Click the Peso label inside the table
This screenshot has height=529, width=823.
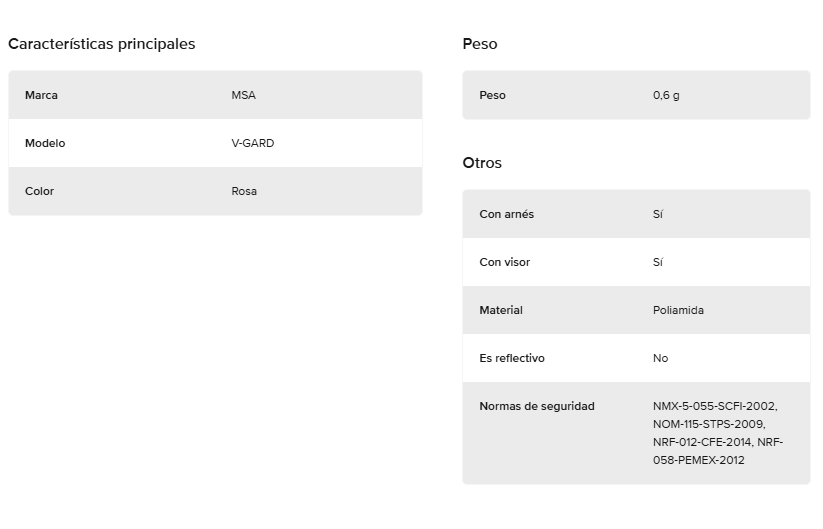tap(492, 95)
